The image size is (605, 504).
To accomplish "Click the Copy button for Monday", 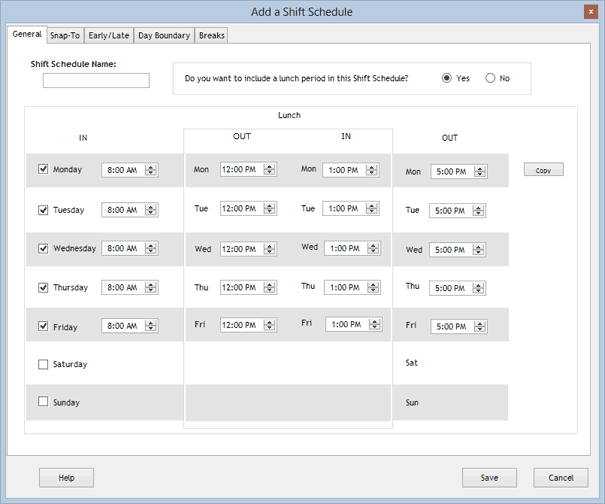I will pos(543,169).
